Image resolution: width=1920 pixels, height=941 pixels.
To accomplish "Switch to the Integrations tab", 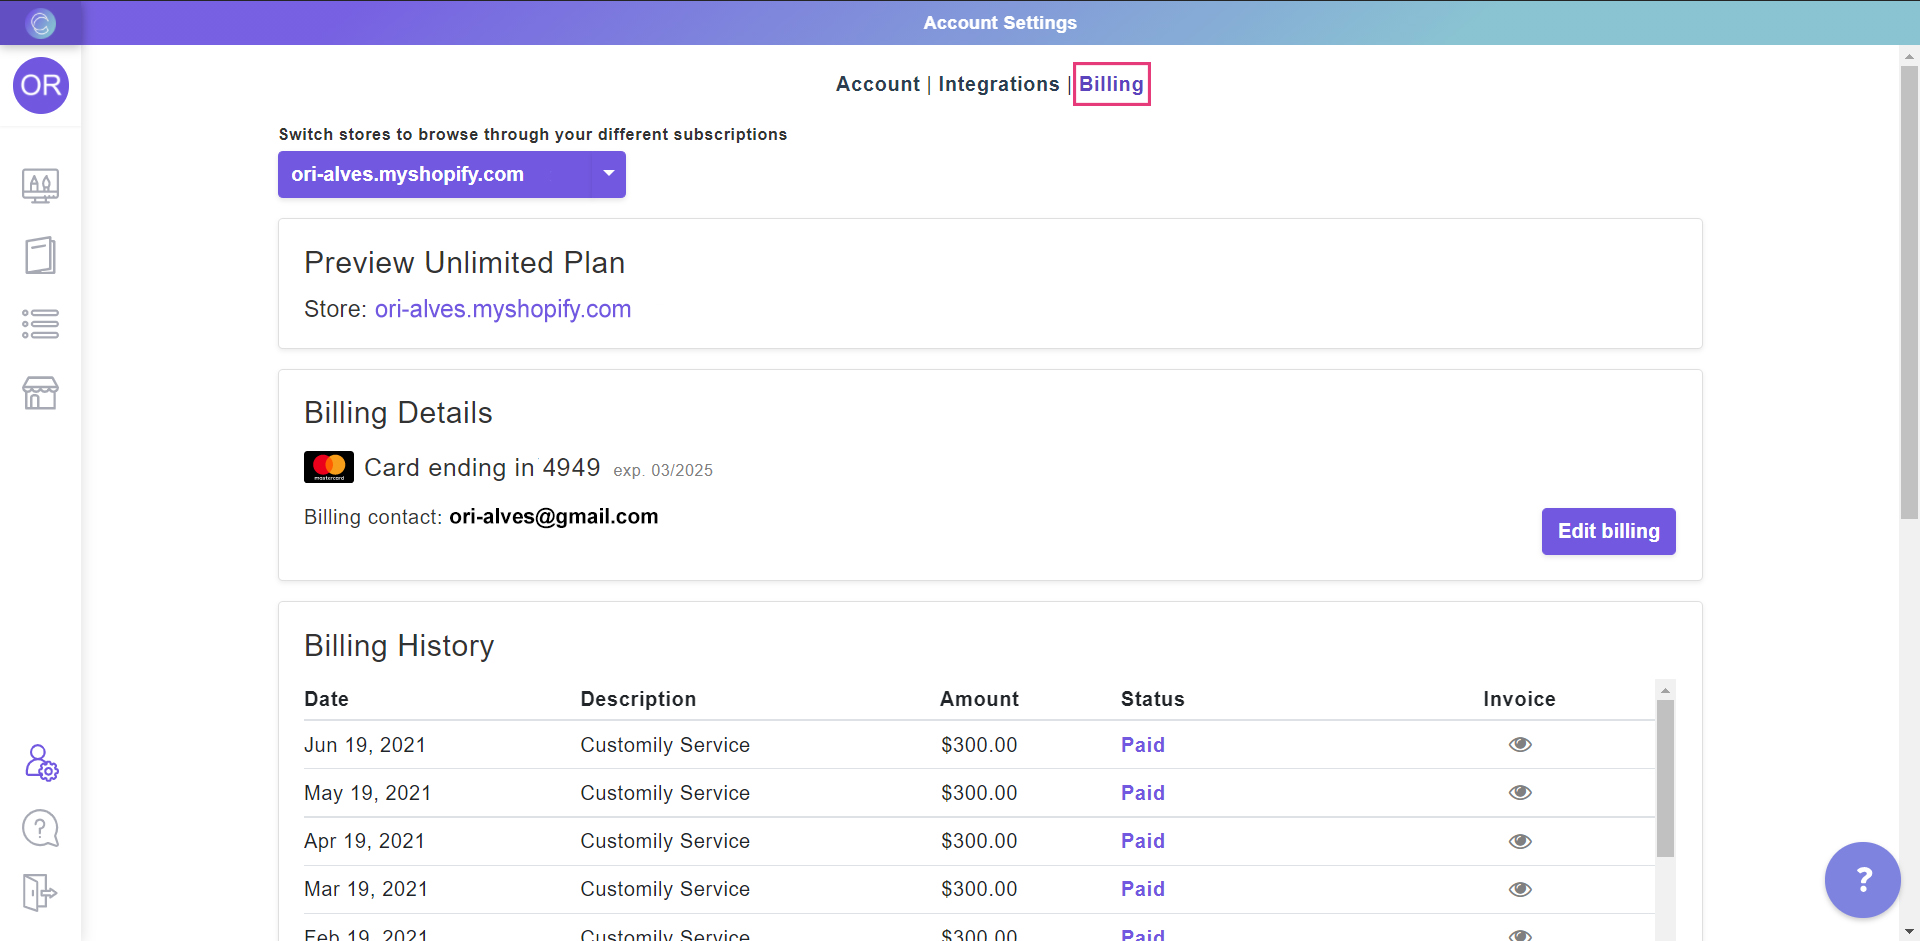I will pyautogui.click(x=998, y=84).
